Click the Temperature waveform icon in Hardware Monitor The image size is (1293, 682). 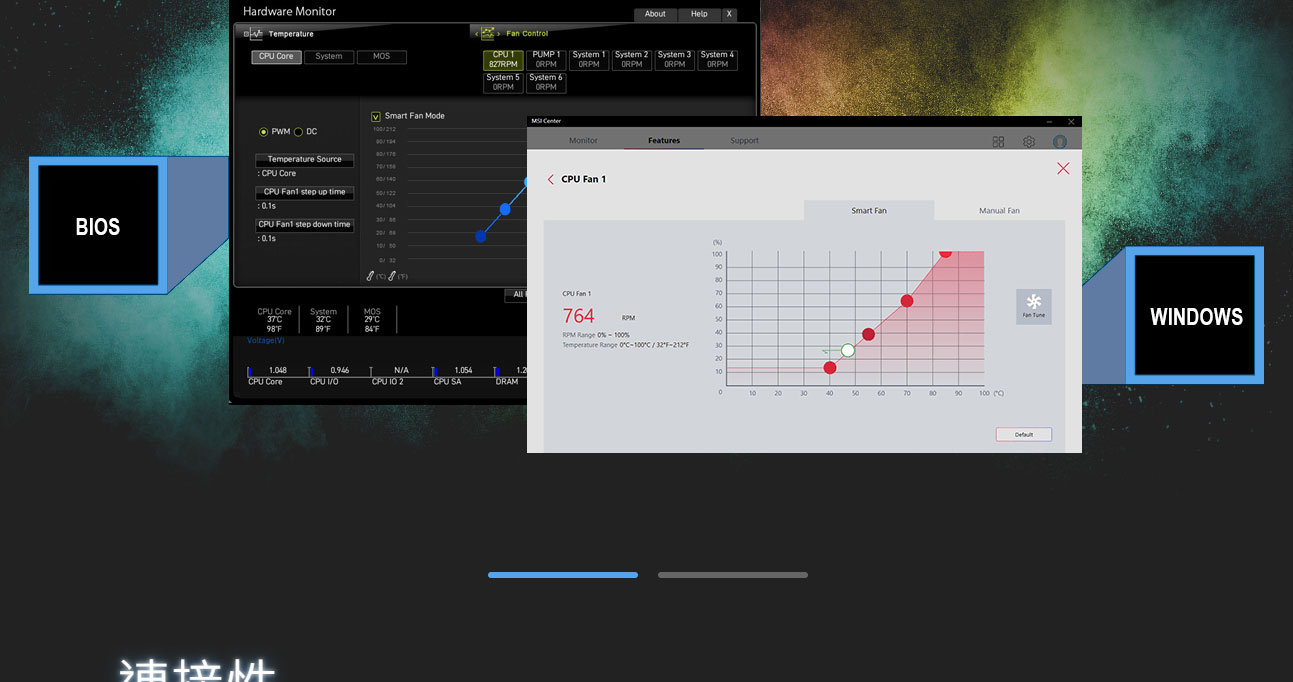(x=255, y=34)
